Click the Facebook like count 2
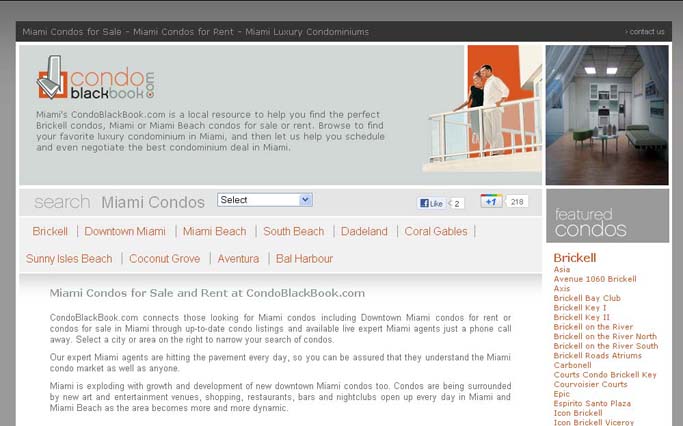Image resolution: width=683 pixels, height=426 pixels. [456, 203]
